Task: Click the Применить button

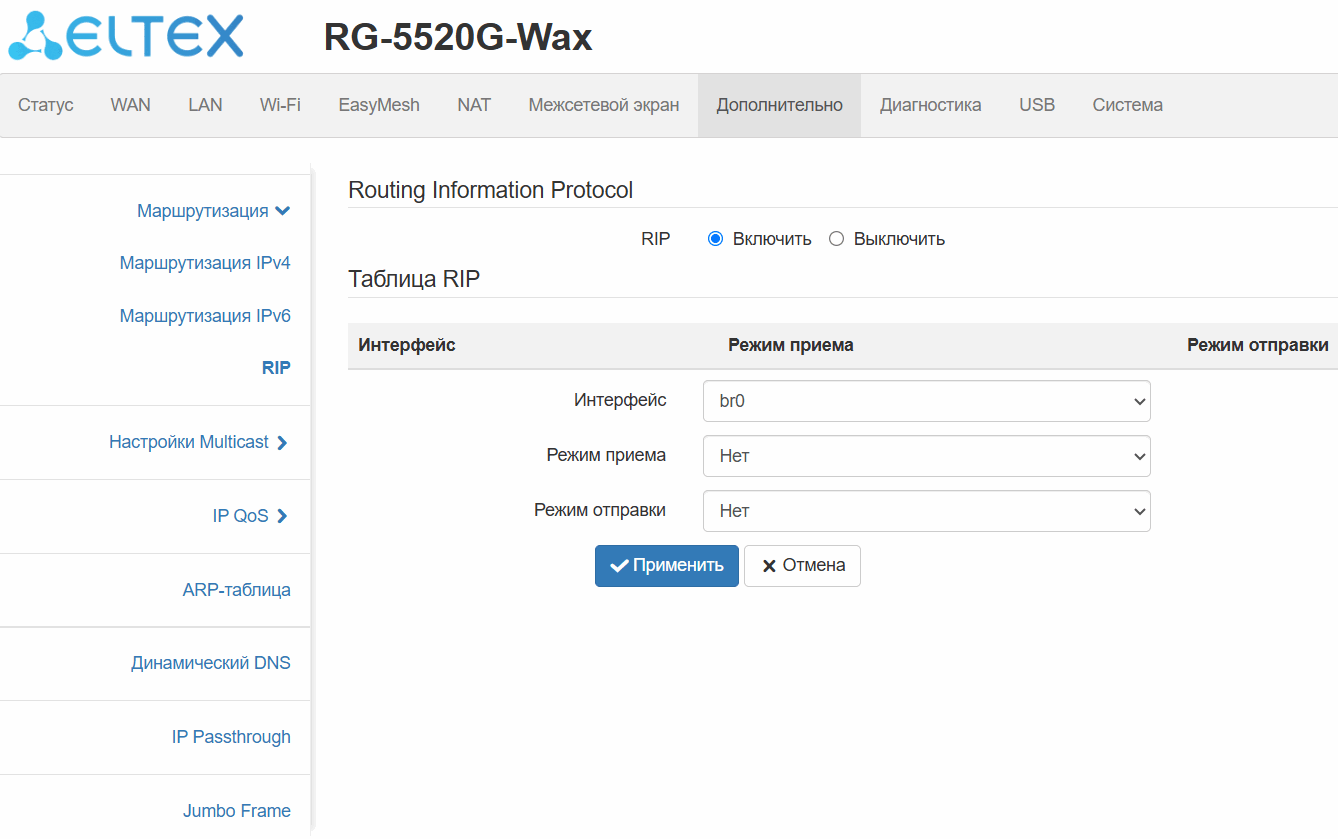Action: click(x=666, y=566)
